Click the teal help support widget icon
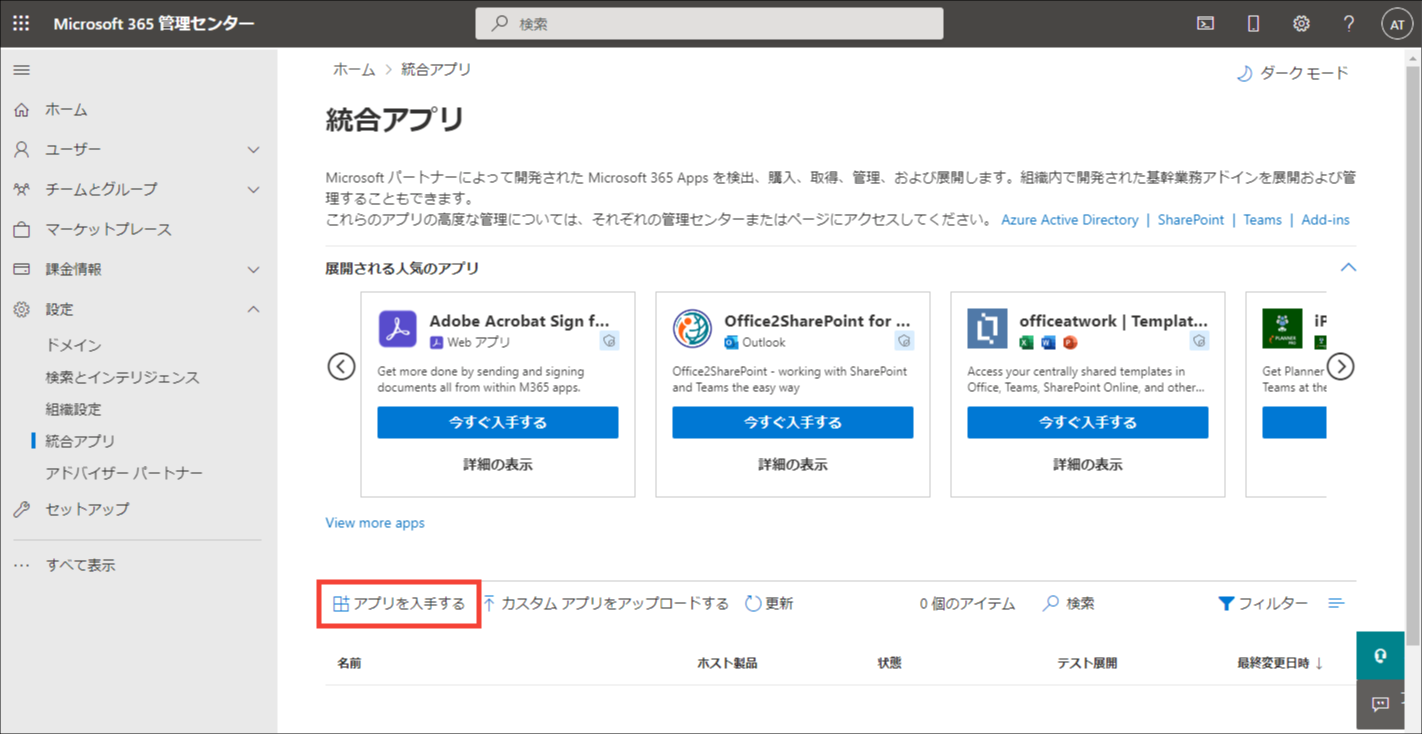1422x734 pixels. (1381, 656)
